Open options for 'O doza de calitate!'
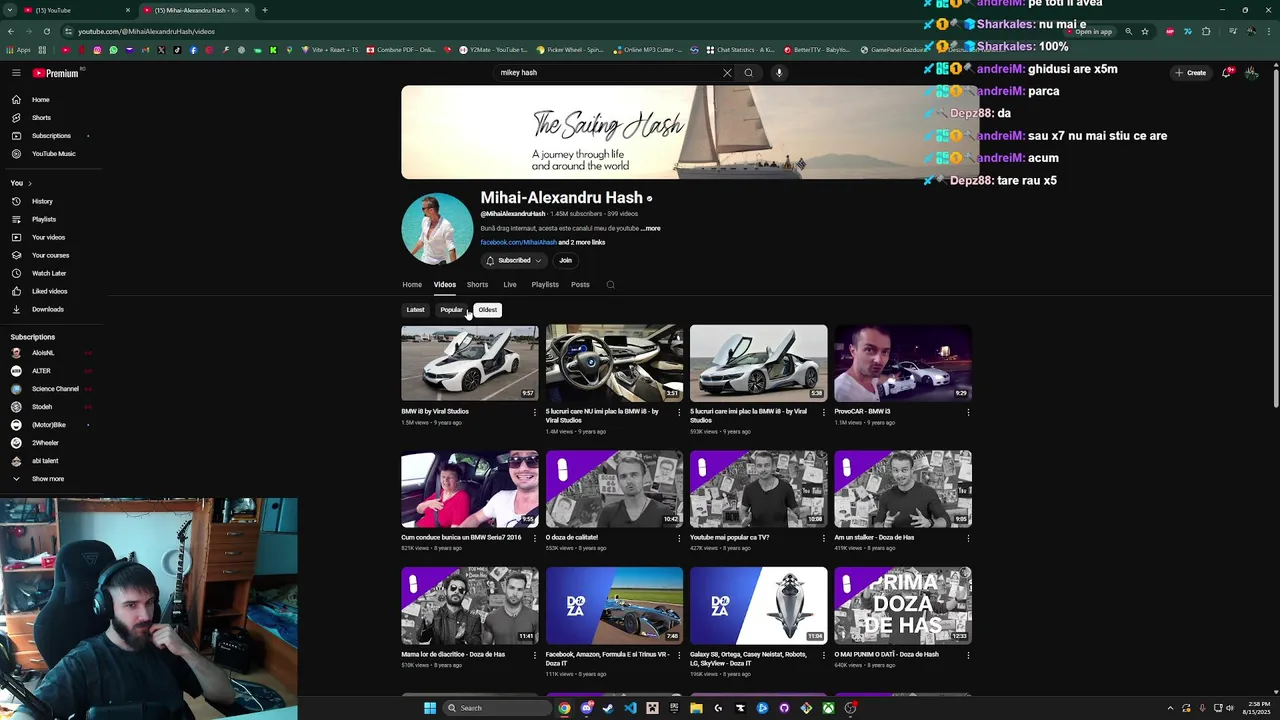 point(678,538)
